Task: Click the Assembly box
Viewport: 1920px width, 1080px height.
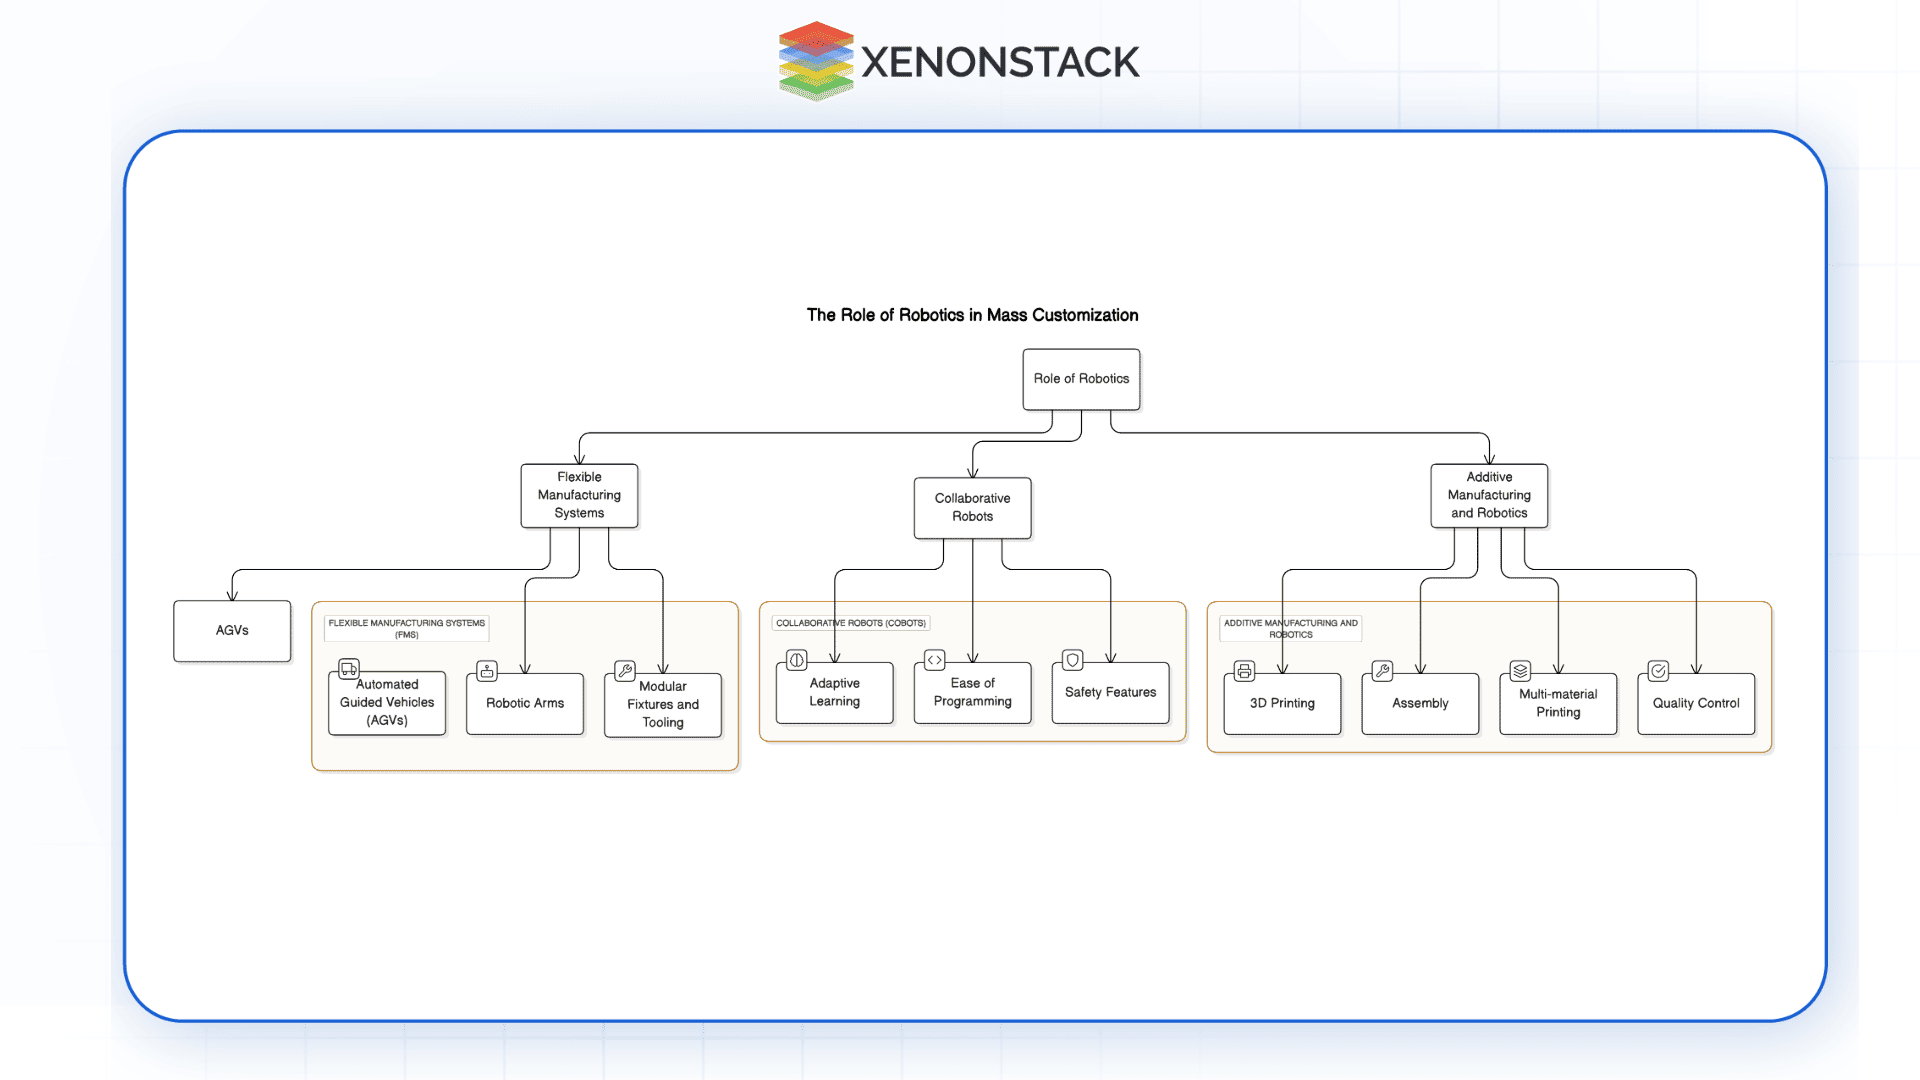Action: [1420, 704]
